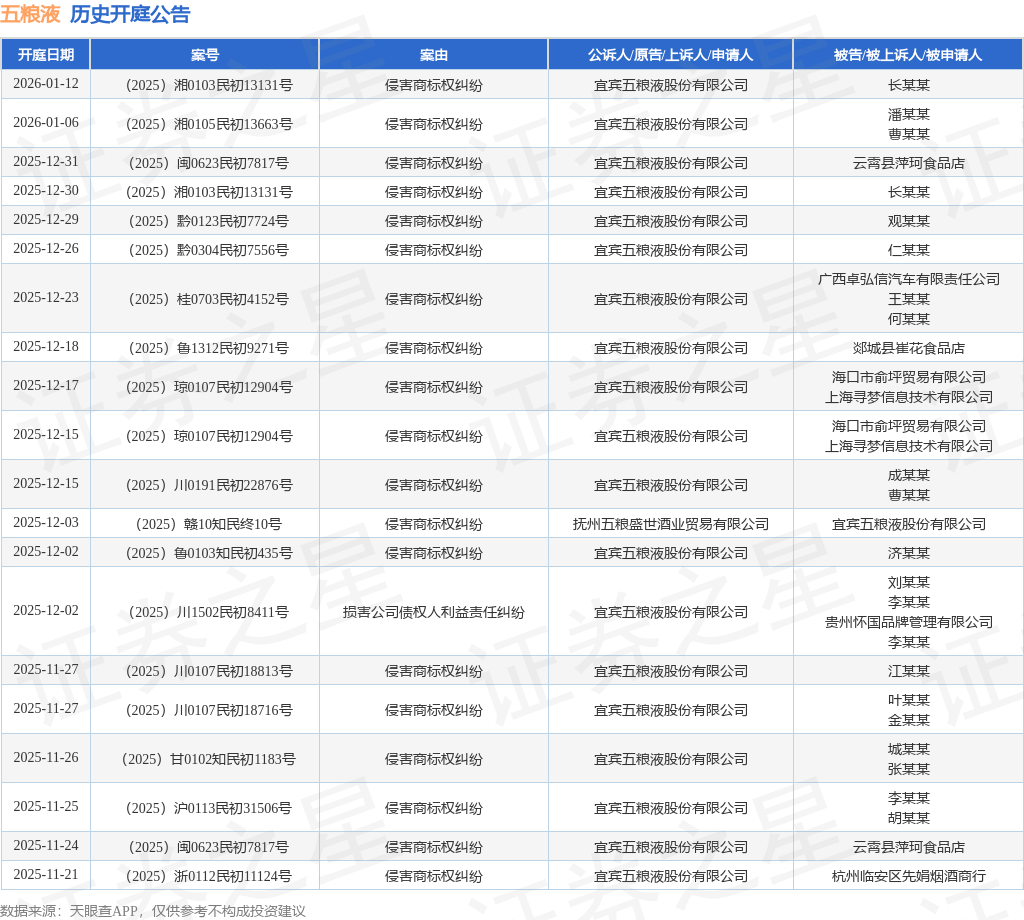The height and width of the screenshot is (920, 1024).
Task: Select the 案由 column header
Action: tap(434, 55)
